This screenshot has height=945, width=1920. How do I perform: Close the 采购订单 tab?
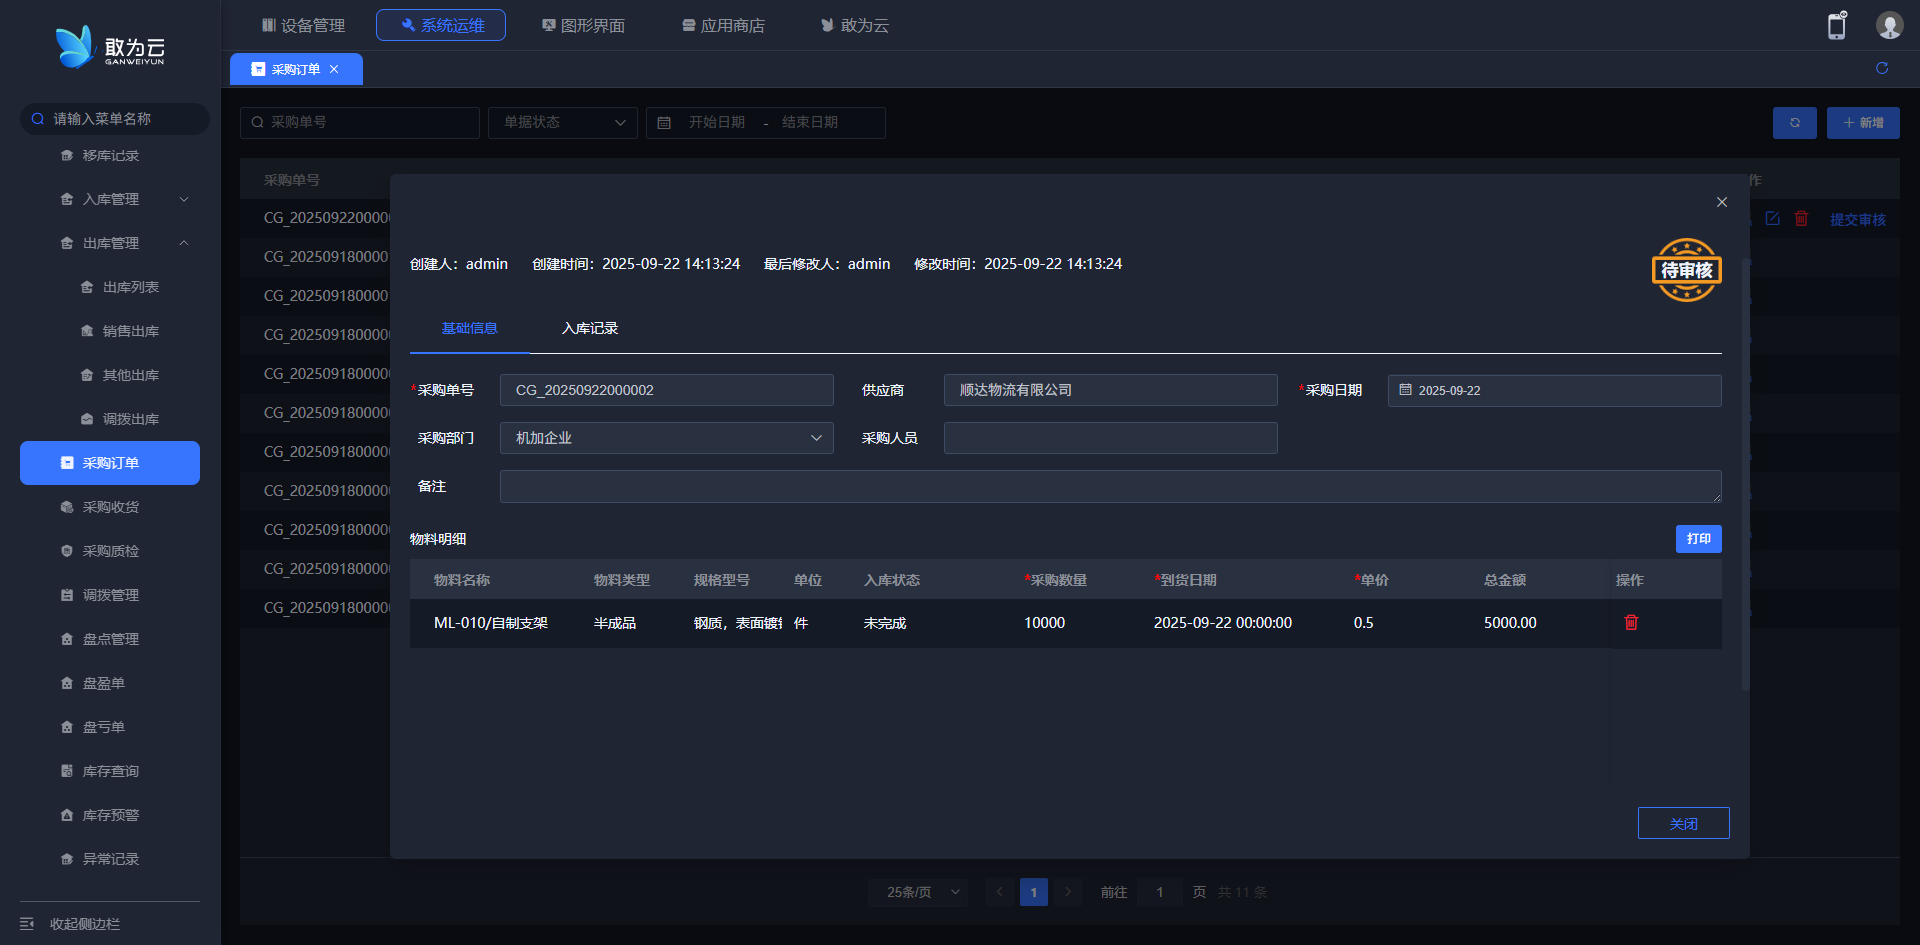point(334,69)
